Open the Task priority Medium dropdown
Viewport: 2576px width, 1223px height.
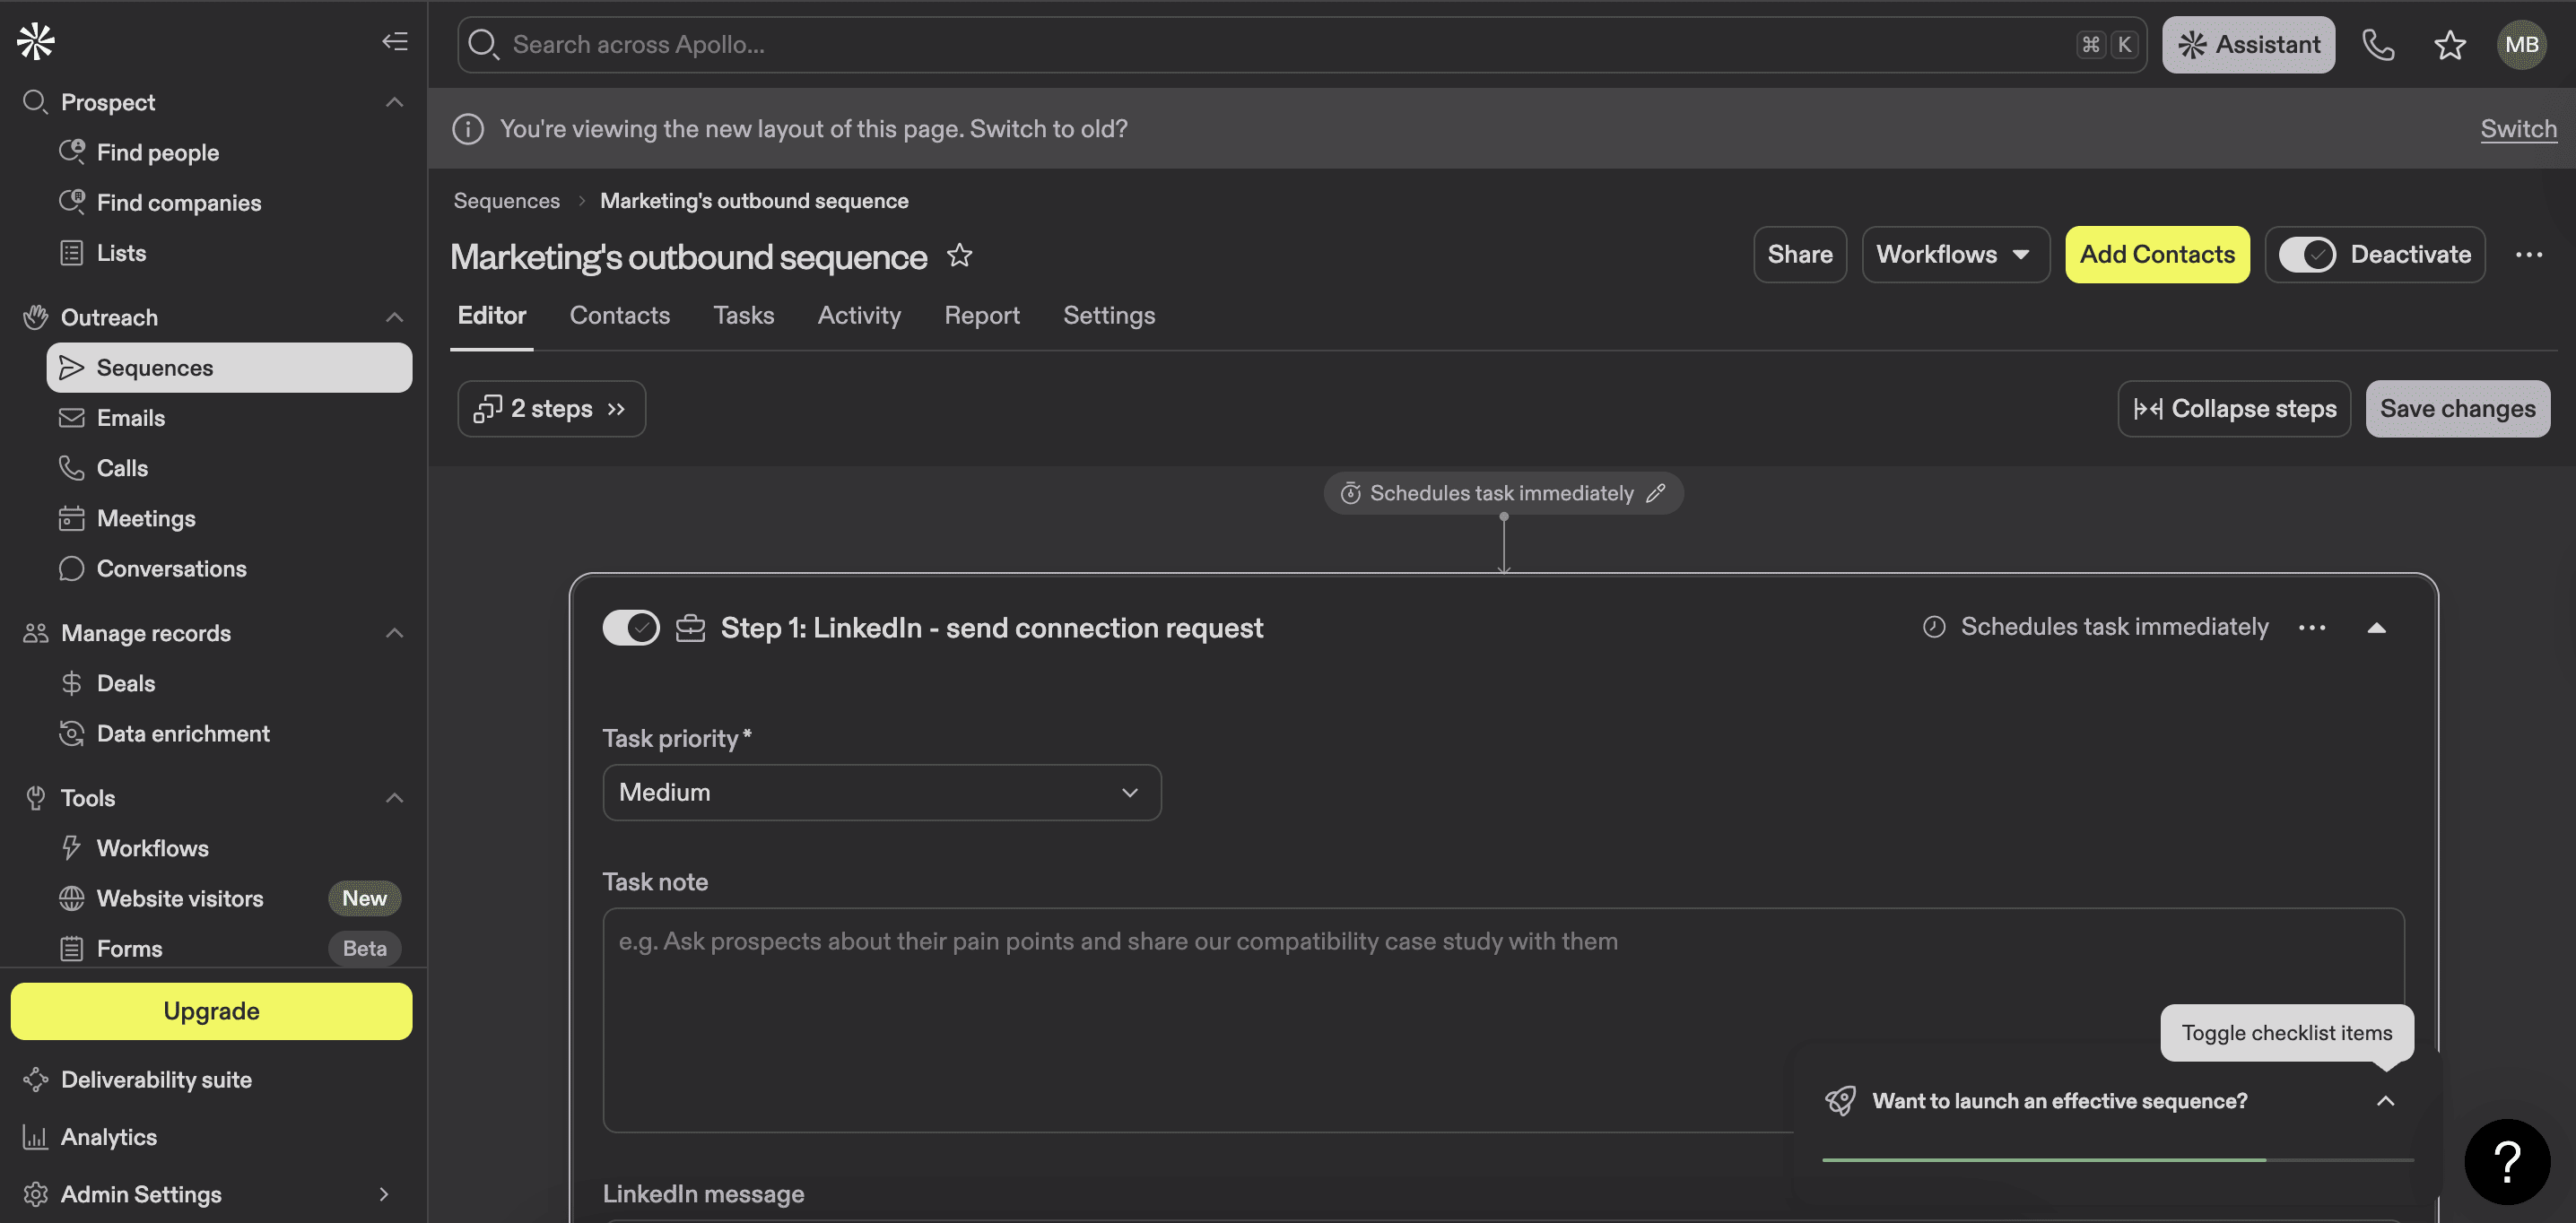881,793
